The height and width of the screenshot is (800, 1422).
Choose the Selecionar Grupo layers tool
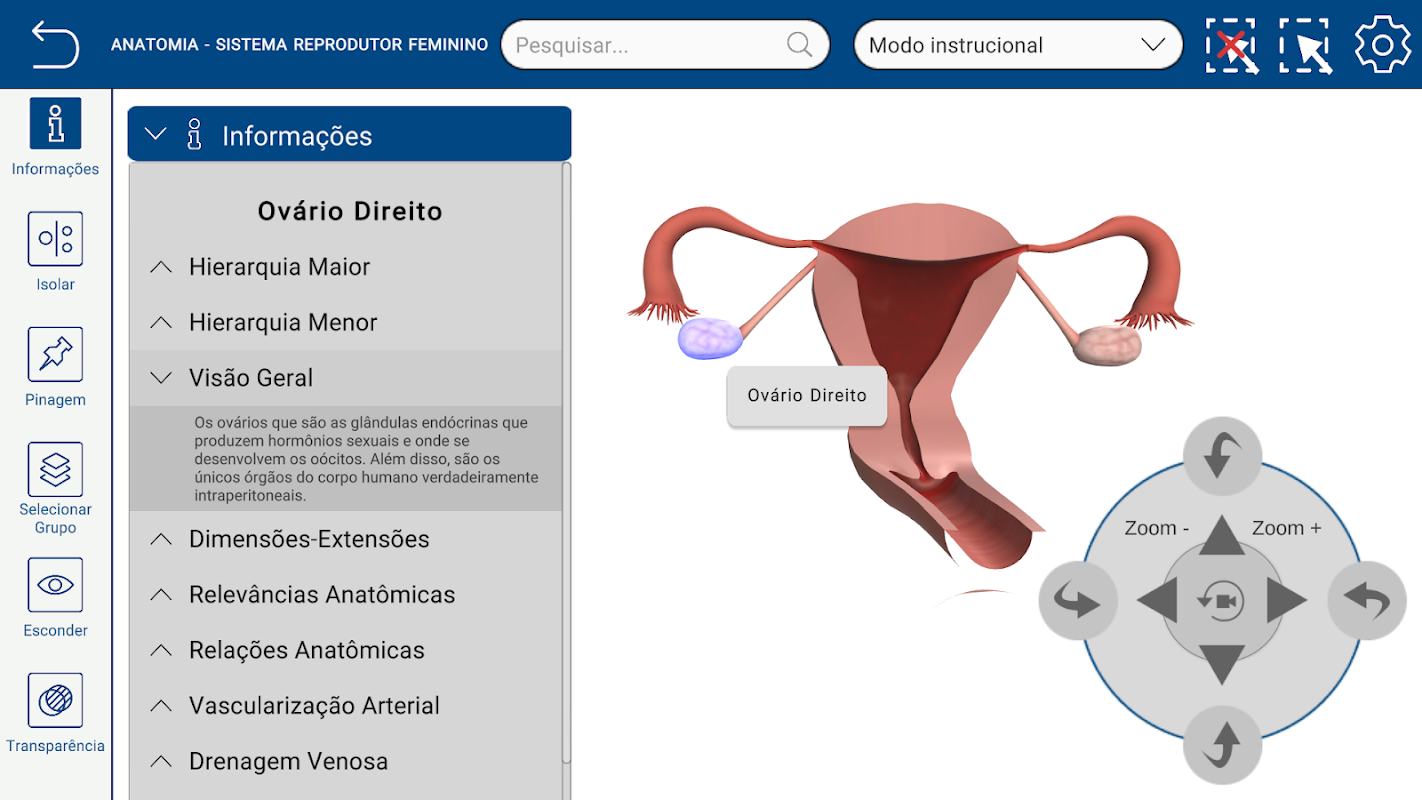[55, 488]
